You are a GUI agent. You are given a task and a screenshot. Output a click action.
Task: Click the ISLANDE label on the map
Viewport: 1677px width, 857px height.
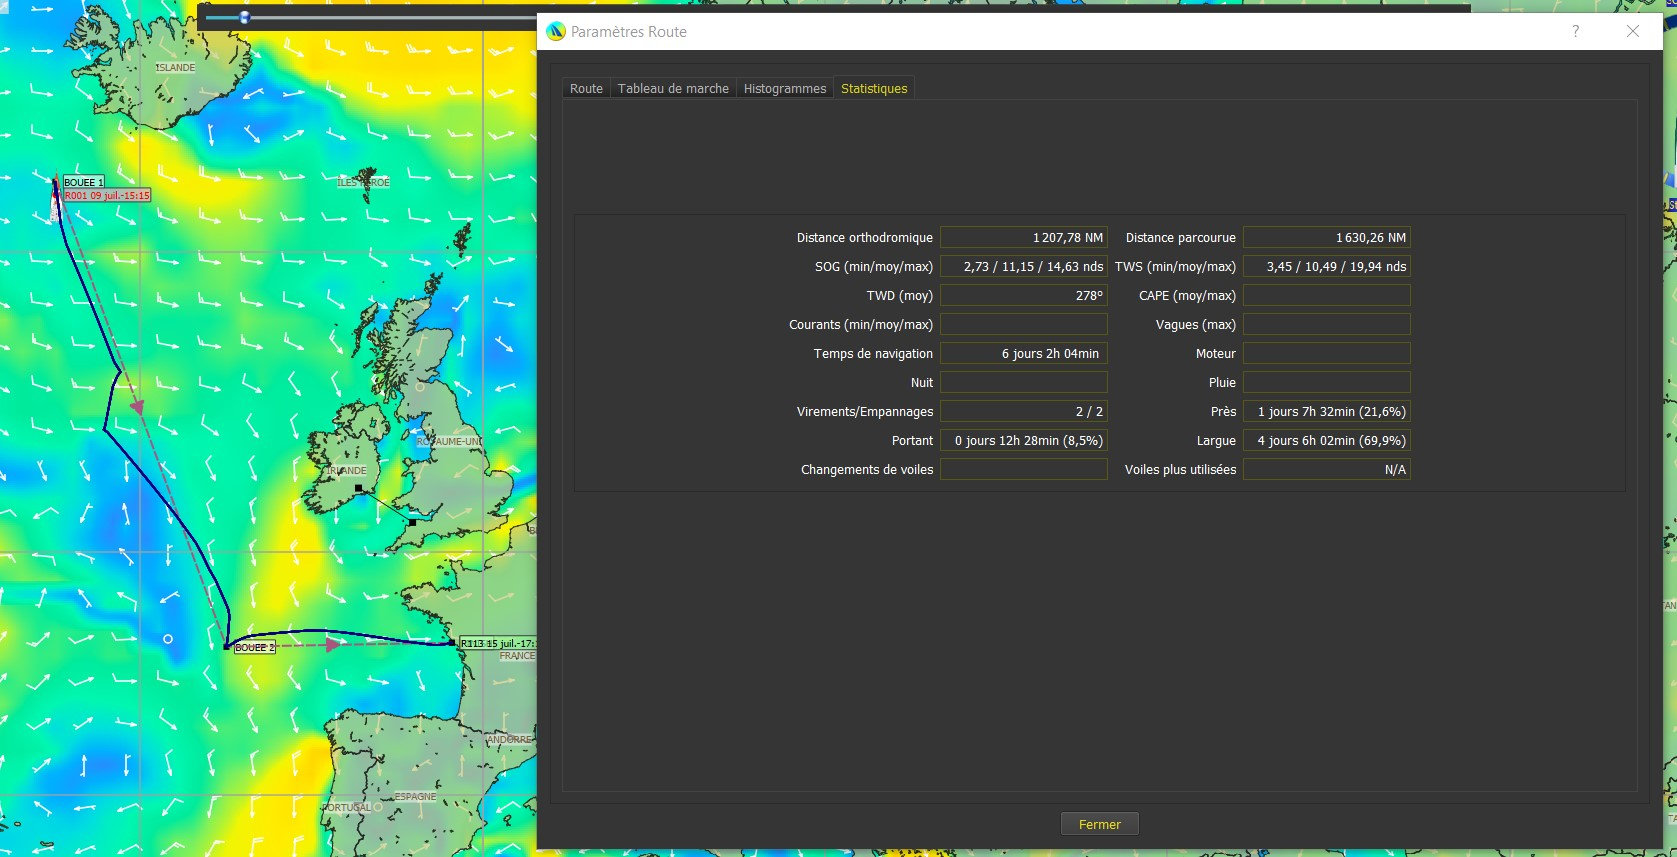[x=176, y=68]
